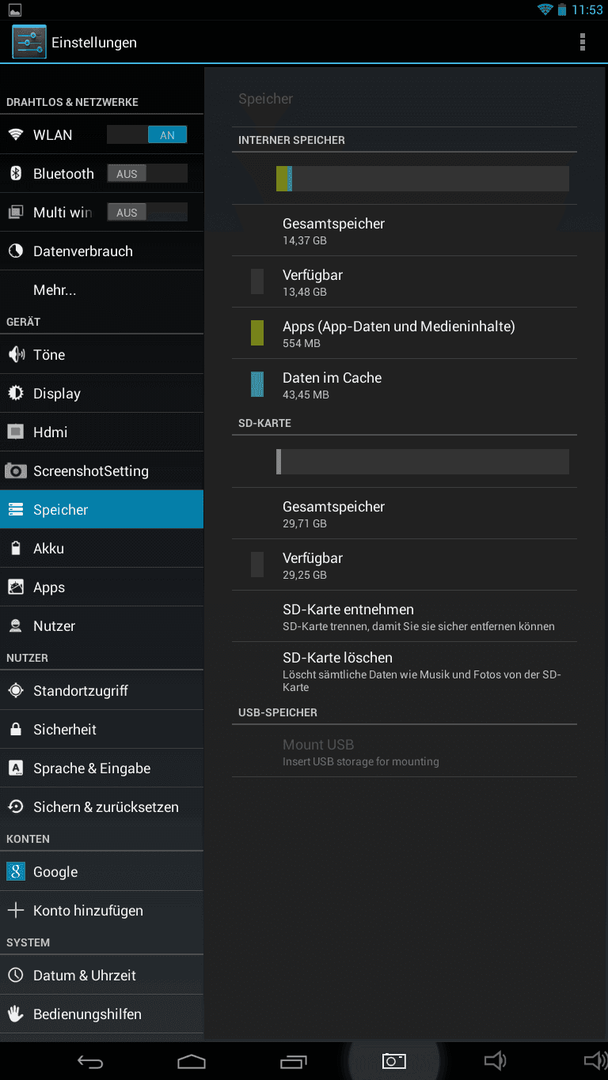Tap the Einstellungen app icon
608x1080 pixels.
[x=29, y=42]
